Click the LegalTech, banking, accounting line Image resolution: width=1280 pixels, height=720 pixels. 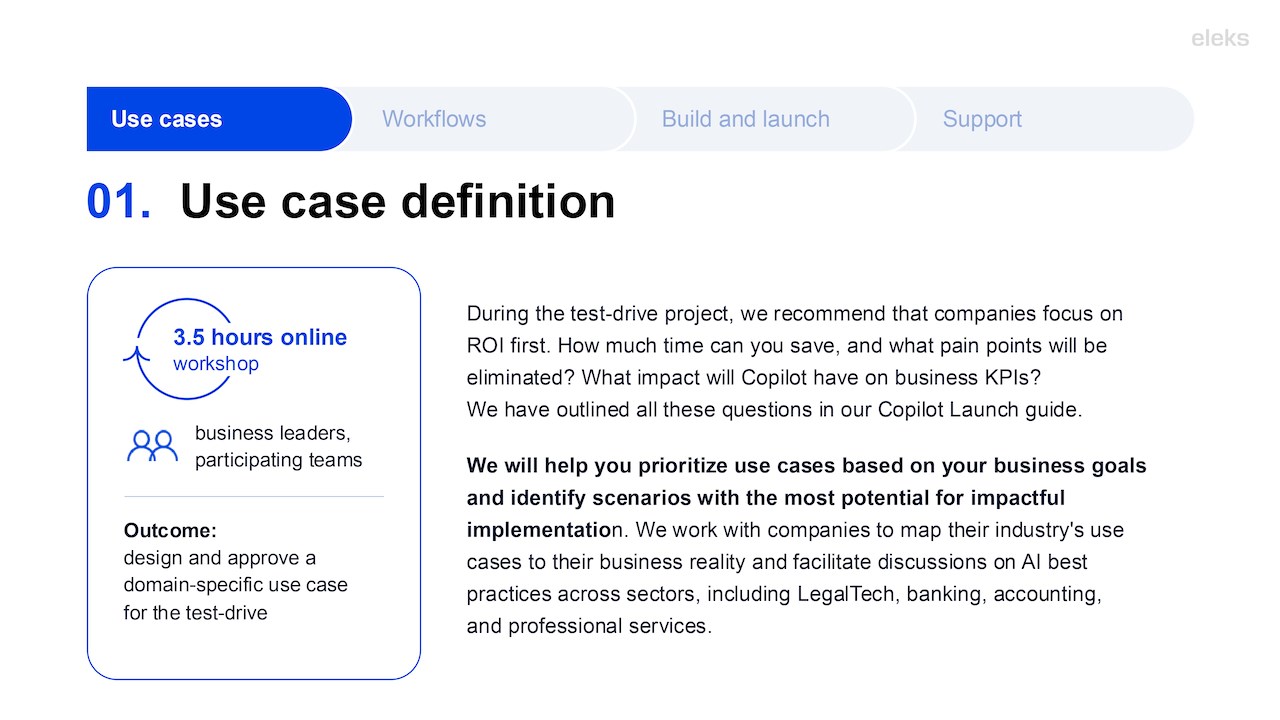pos(784,594)
